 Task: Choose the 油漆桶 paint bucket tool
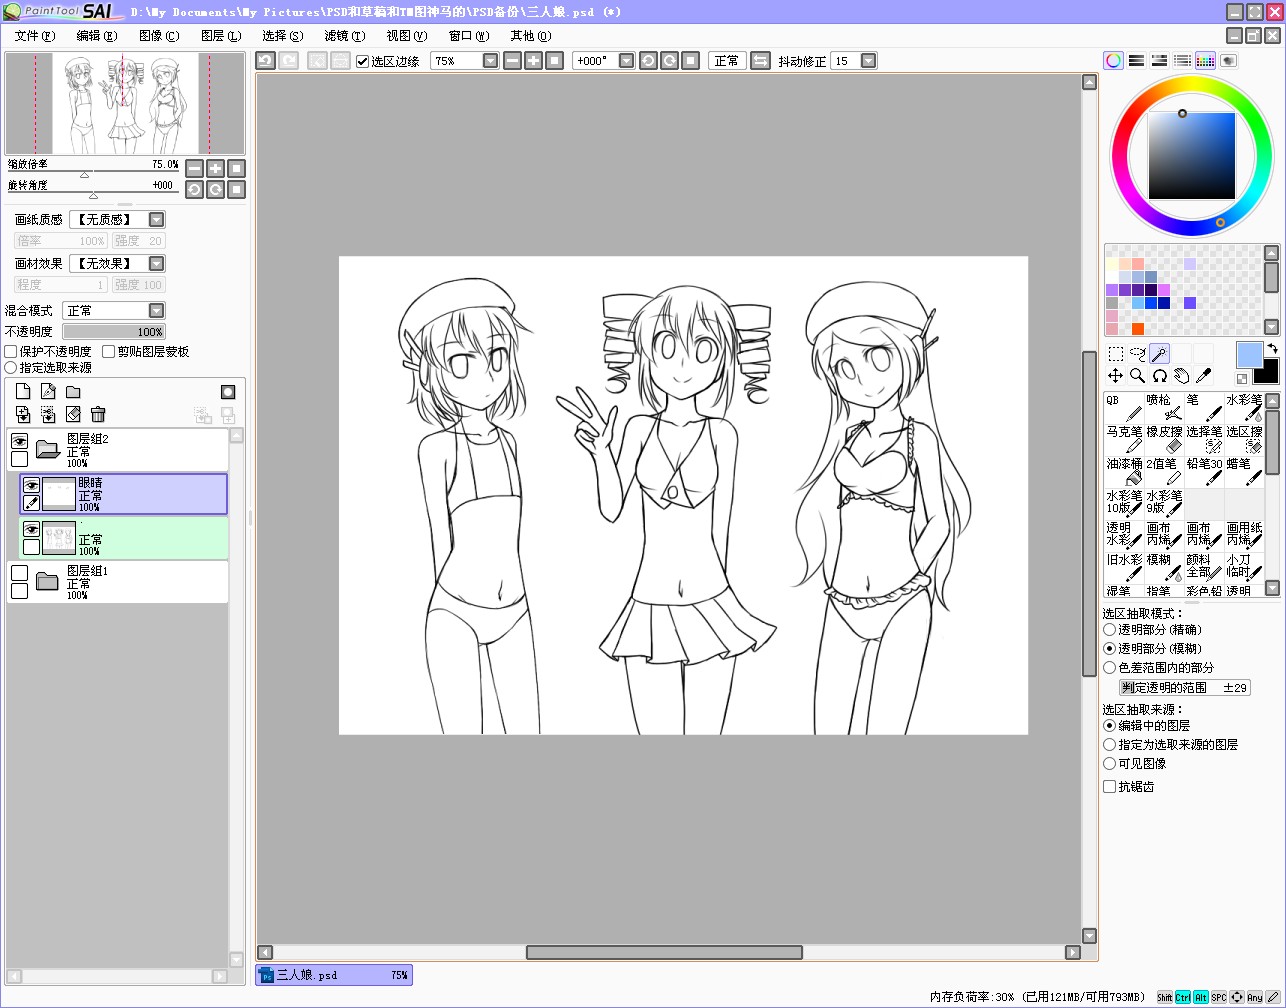1124,471
